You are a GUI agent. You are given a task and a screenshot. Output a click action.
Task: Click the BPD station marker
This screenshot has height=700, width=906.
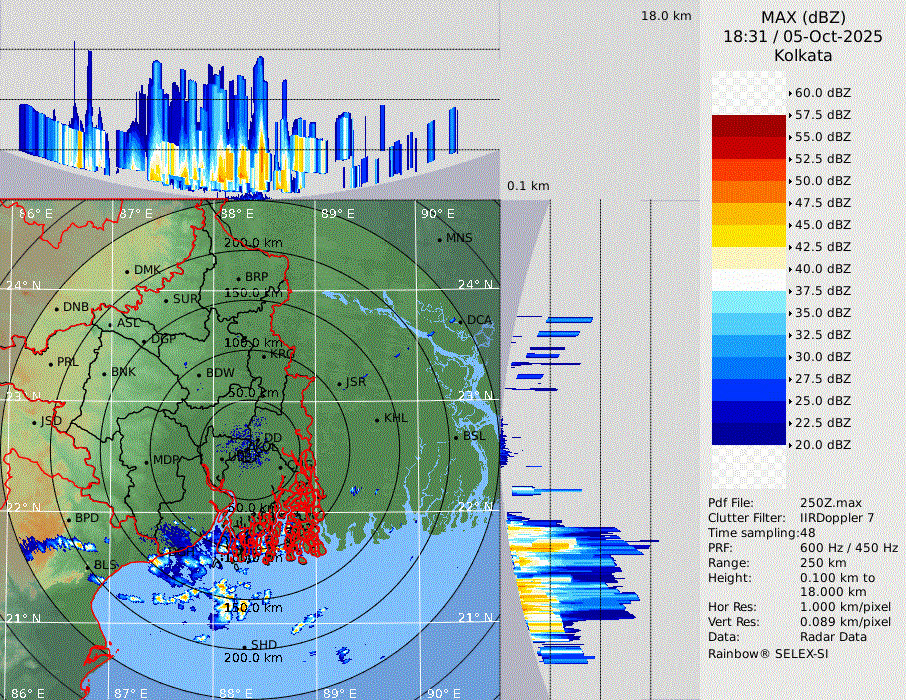pyautogui.click(x=69, y=520)
